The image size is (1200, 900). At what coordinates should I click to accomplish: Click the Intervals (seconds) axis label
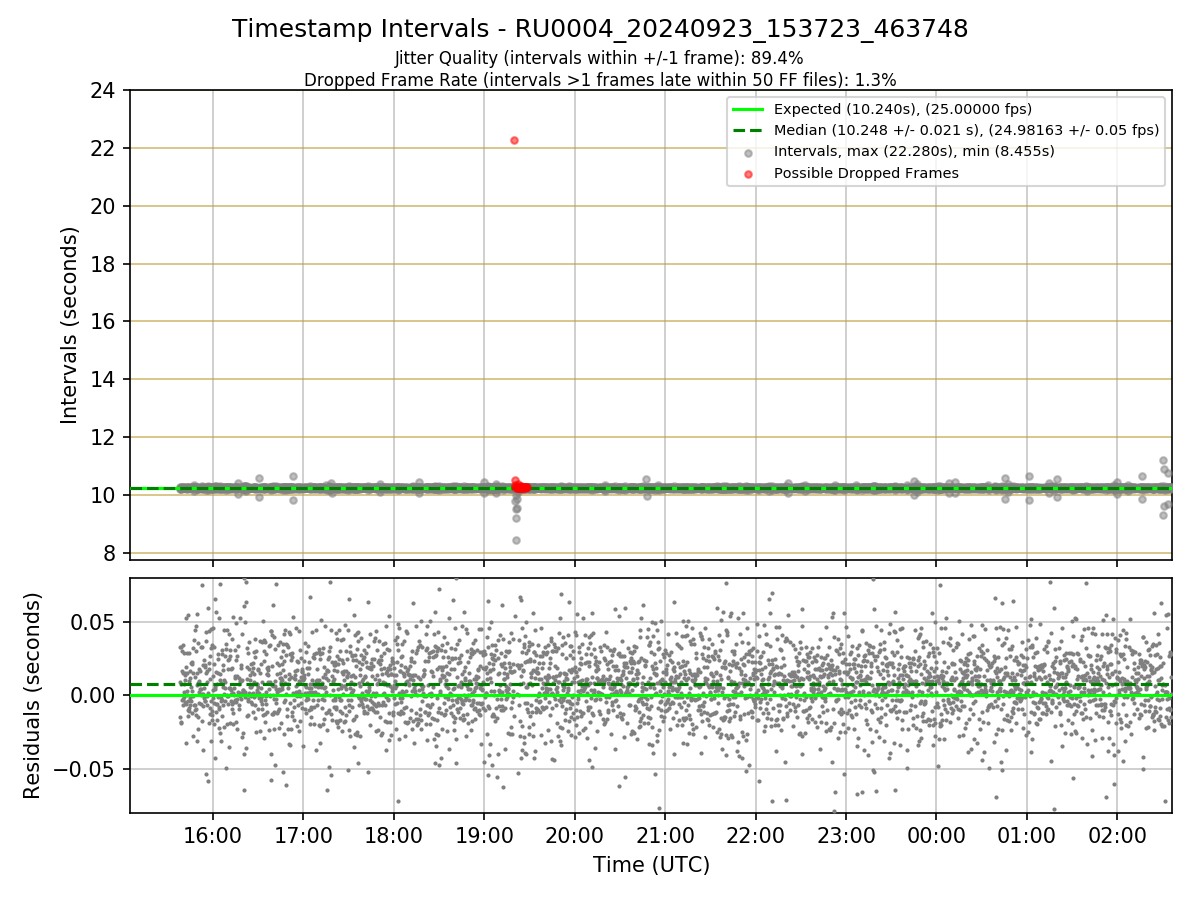70,325
